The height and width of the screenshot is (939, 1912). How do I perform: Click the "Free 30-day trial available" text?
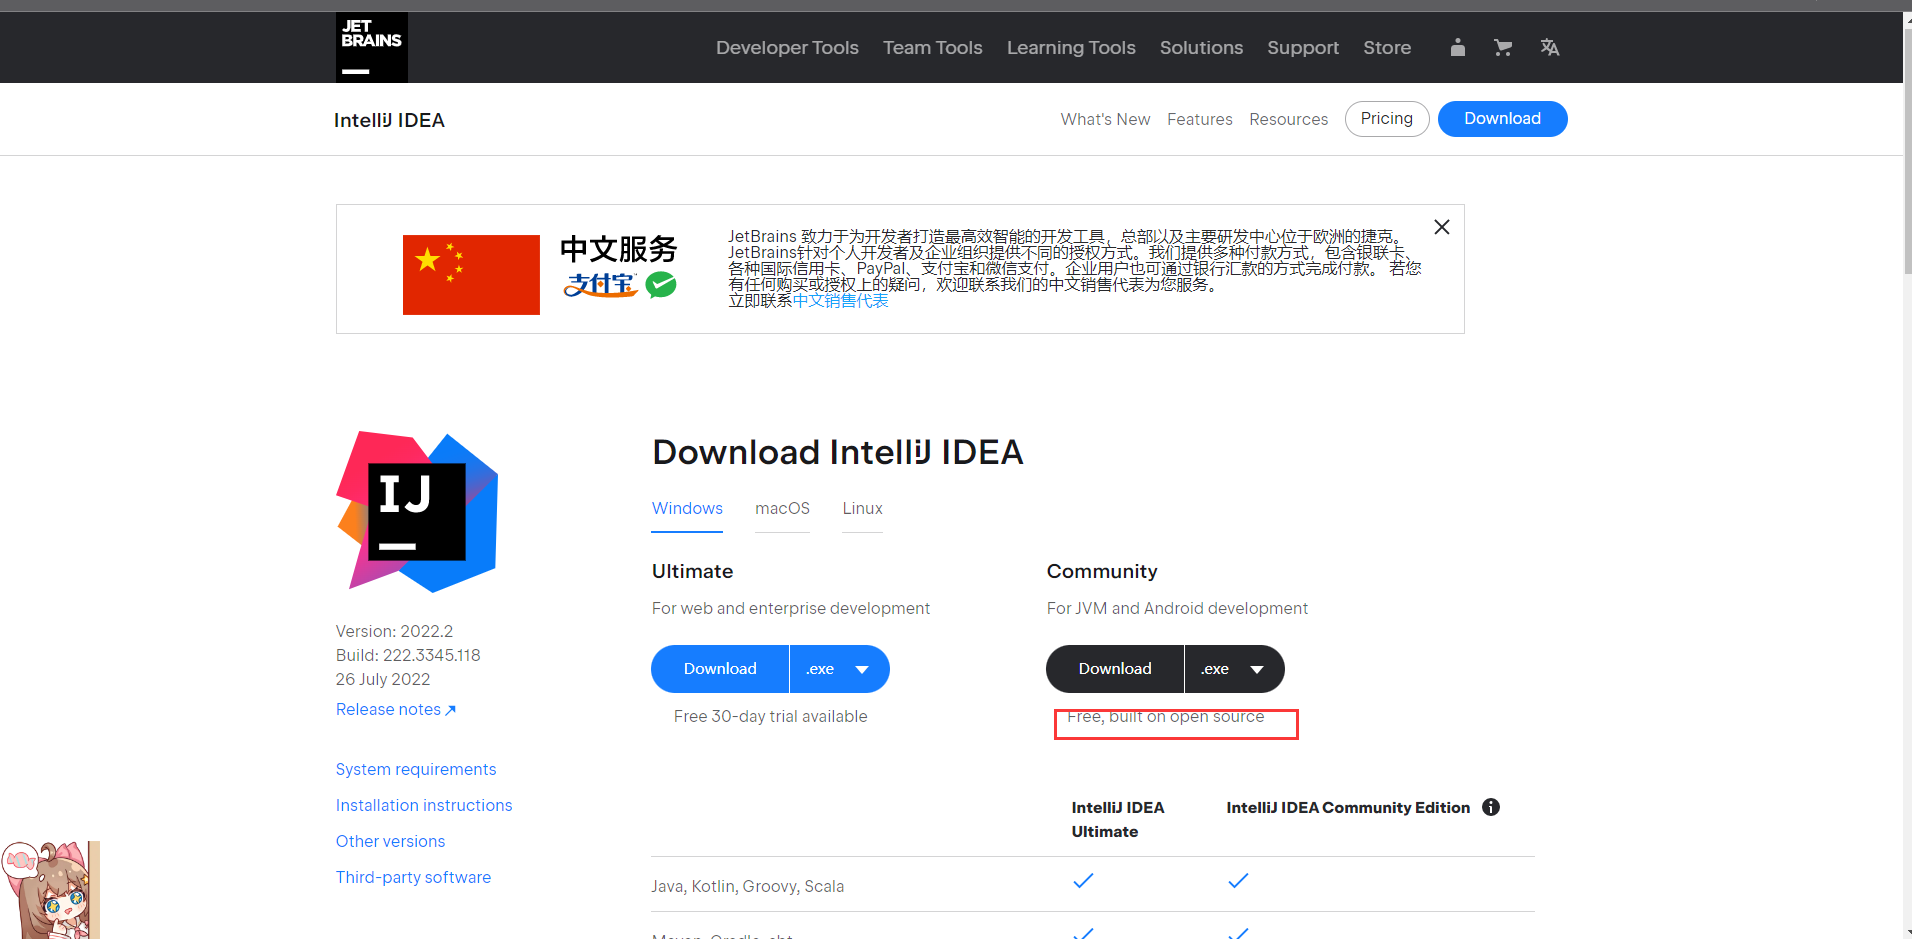coord(771,716)
